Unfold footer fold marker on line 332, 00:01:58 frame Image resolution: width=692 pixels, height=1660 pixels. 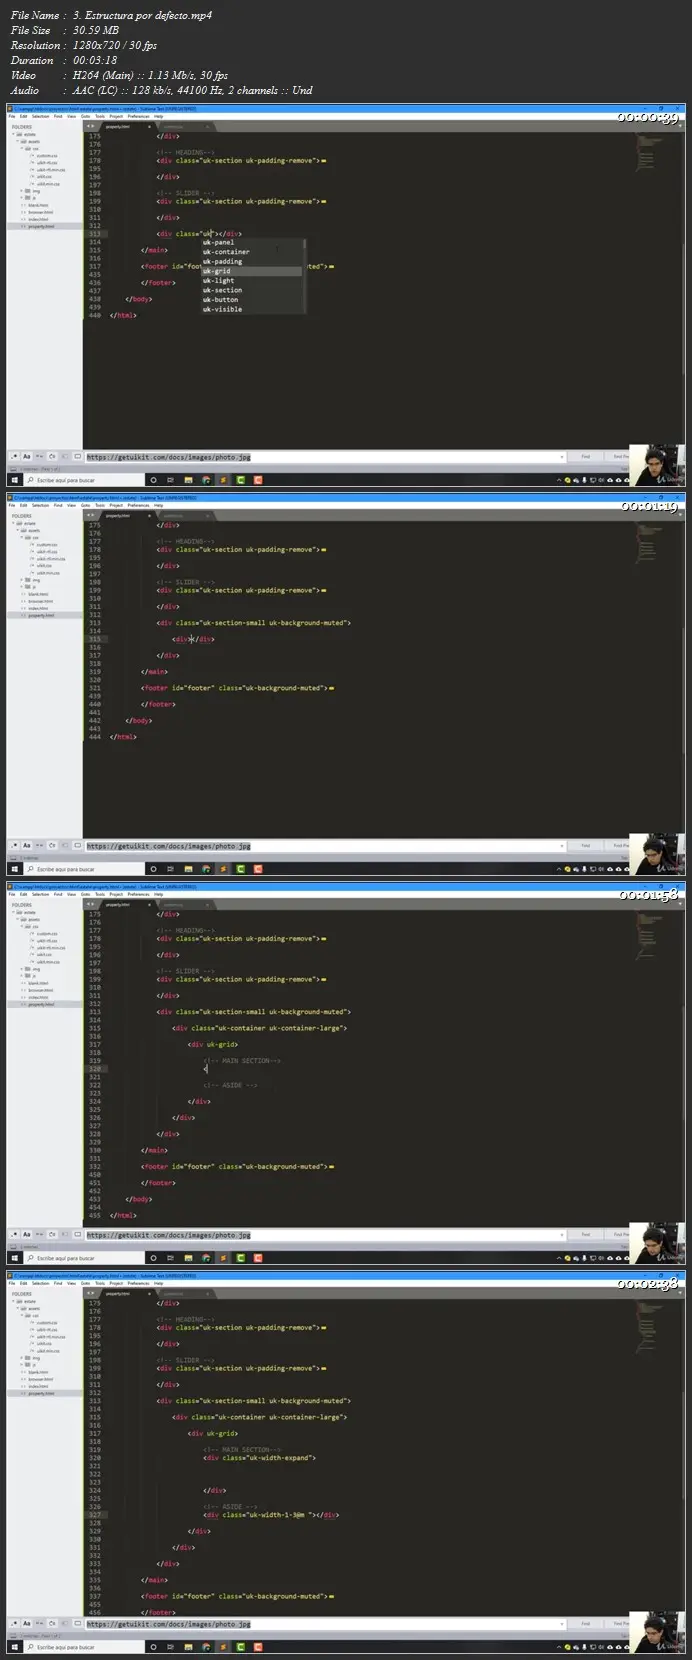point(330,1167)
